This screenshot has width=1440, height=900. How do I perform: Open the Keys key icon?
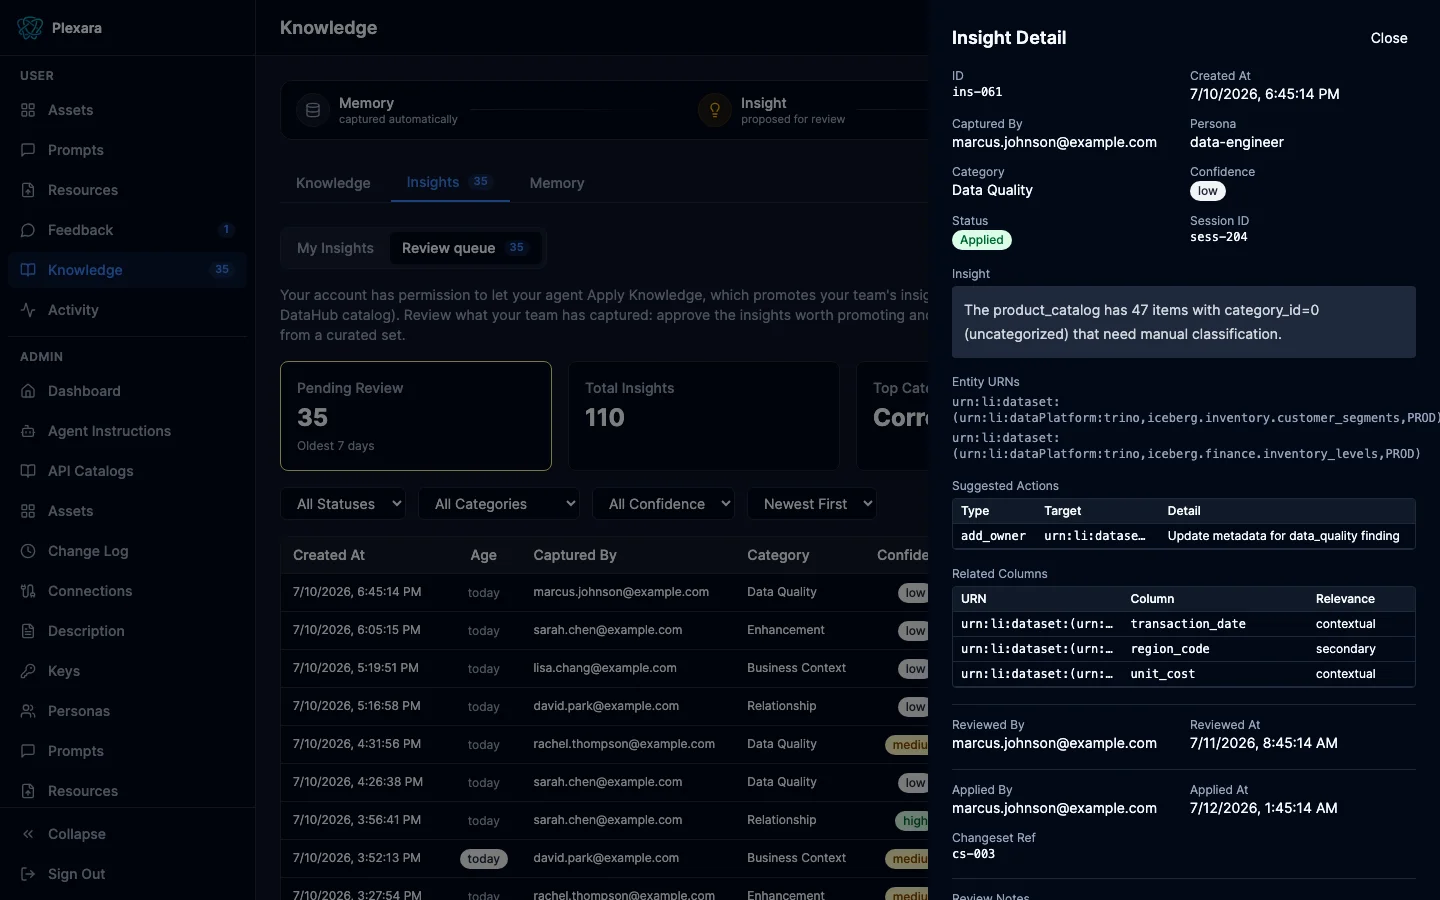28,671
